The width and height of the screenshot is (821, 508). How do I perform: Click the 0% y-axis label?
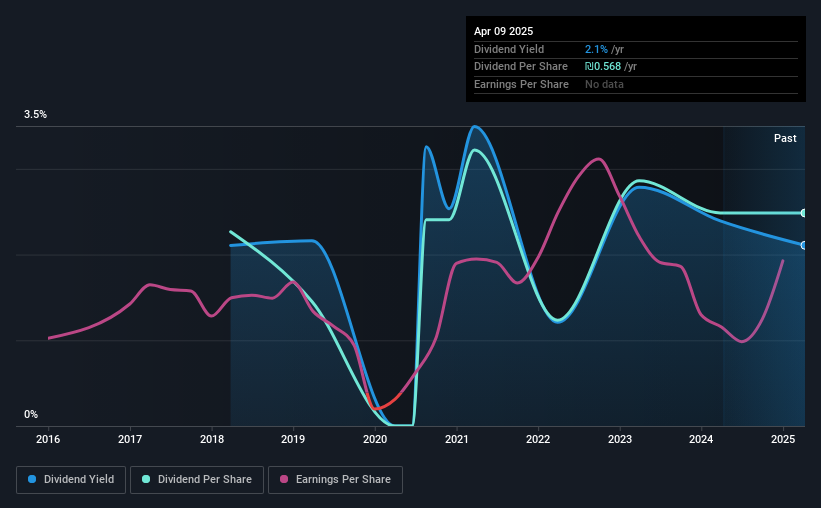[31, 414]
